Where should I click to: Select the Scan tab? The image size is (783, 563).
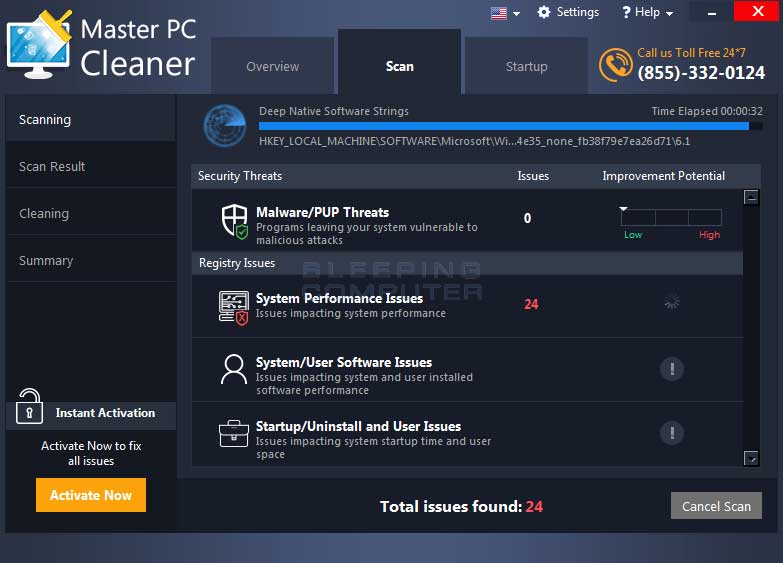tap(399, 62)
